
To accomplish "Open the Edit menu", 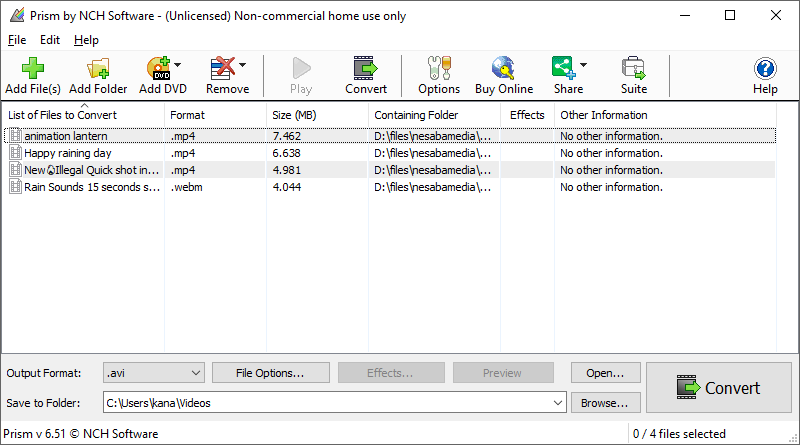I will tap(50, 40).
